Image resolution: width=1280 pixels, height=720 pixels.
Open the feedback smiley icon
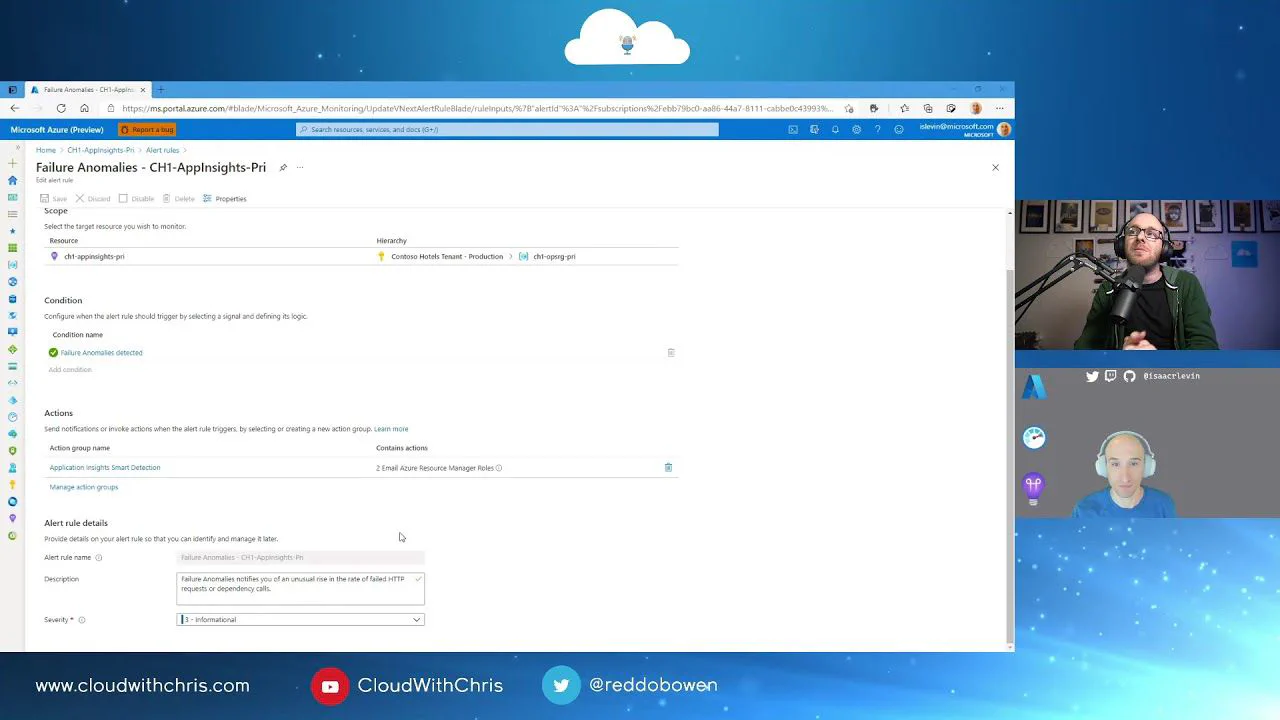tap(899, 129)
